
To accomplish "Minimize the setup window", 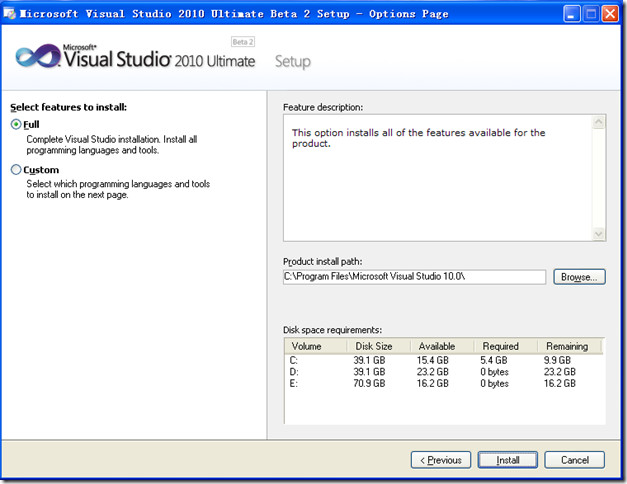I will pos(571,14).
